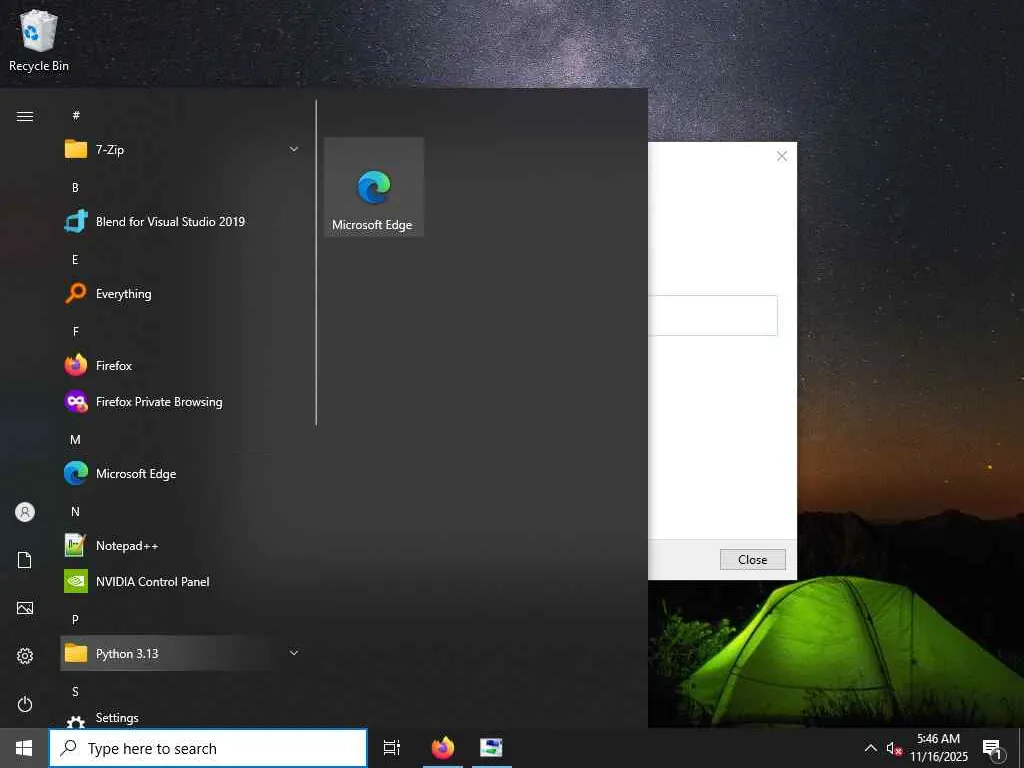Select the 'E' letter section header
The height and width of the screenshot is (768, 1024).
coord(75,260)
